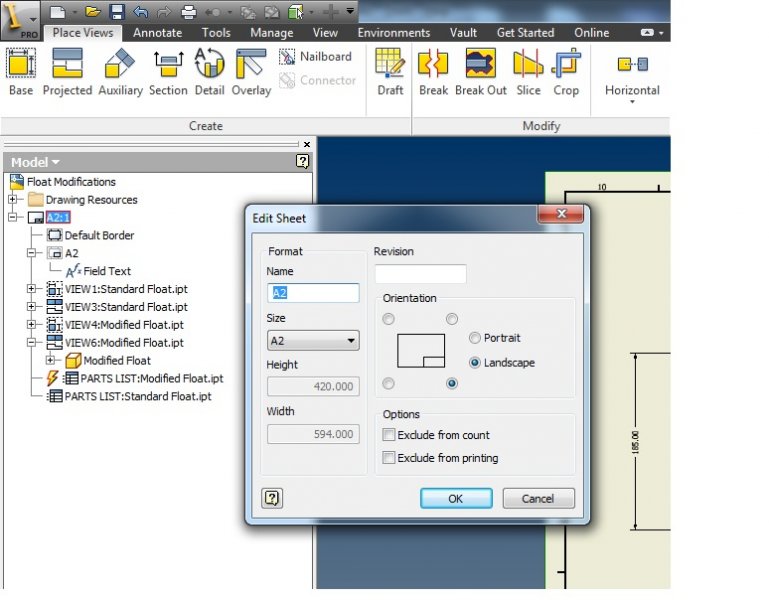Select the Auxiliary view tool
769x600 pixels.
pos(120,72)
